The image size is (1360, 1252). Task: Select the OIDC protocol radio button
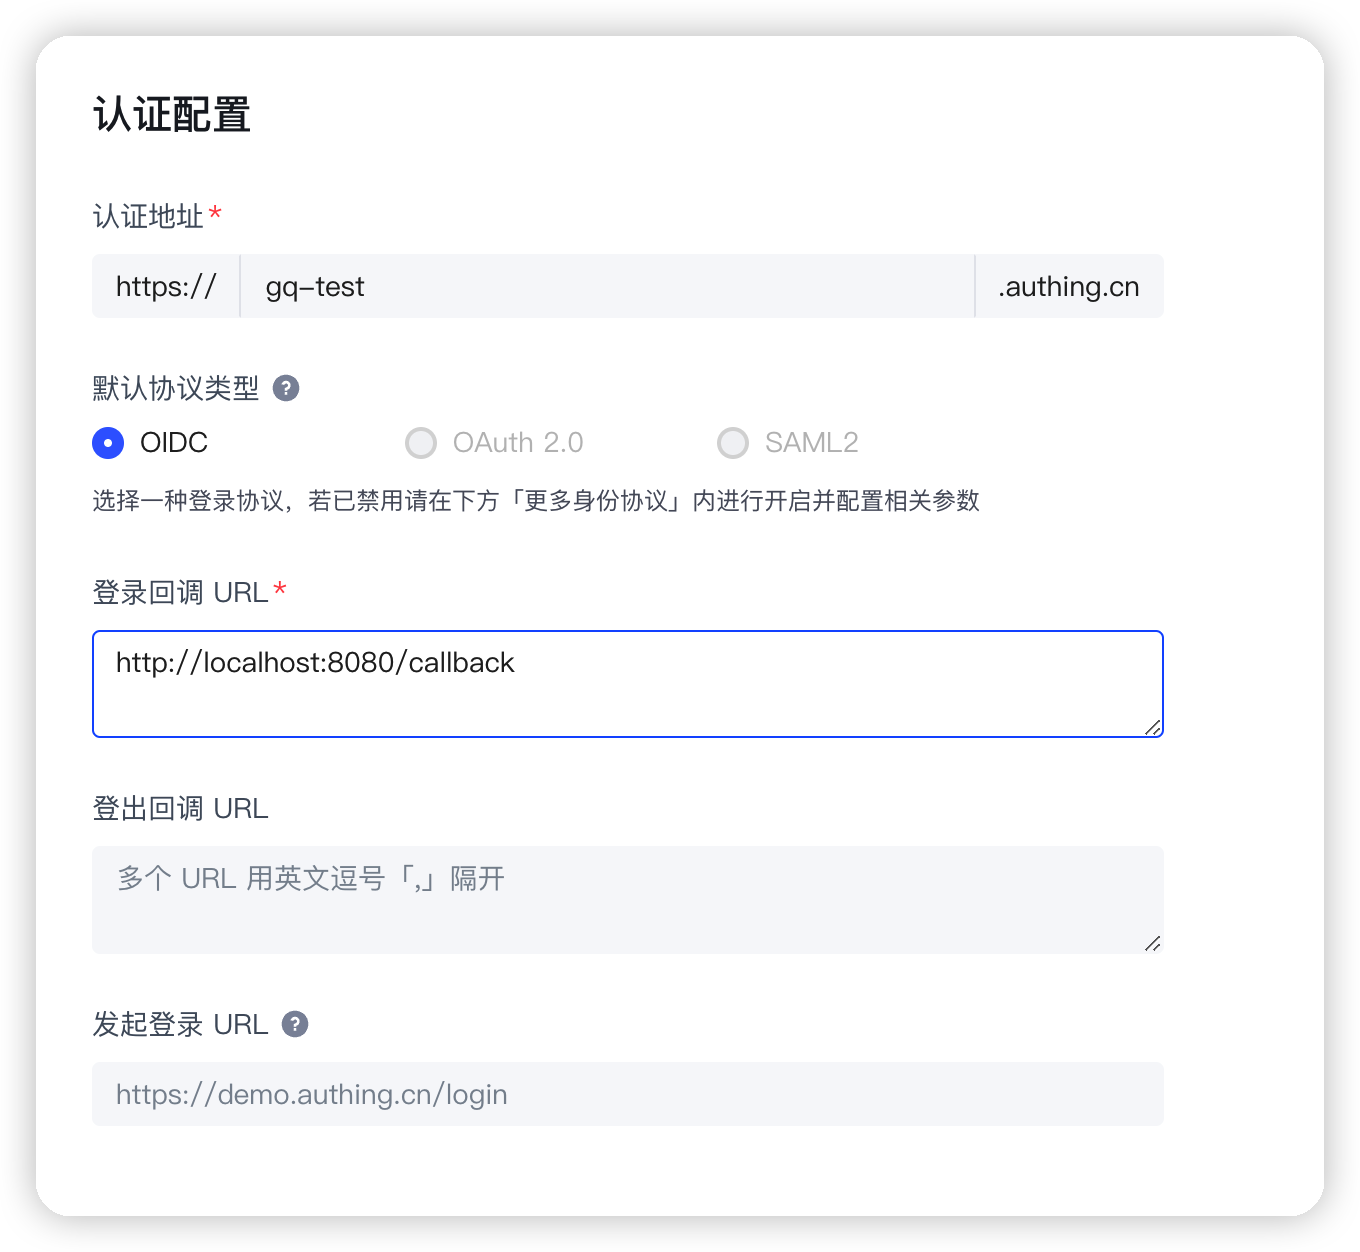(x=108, y=442)
